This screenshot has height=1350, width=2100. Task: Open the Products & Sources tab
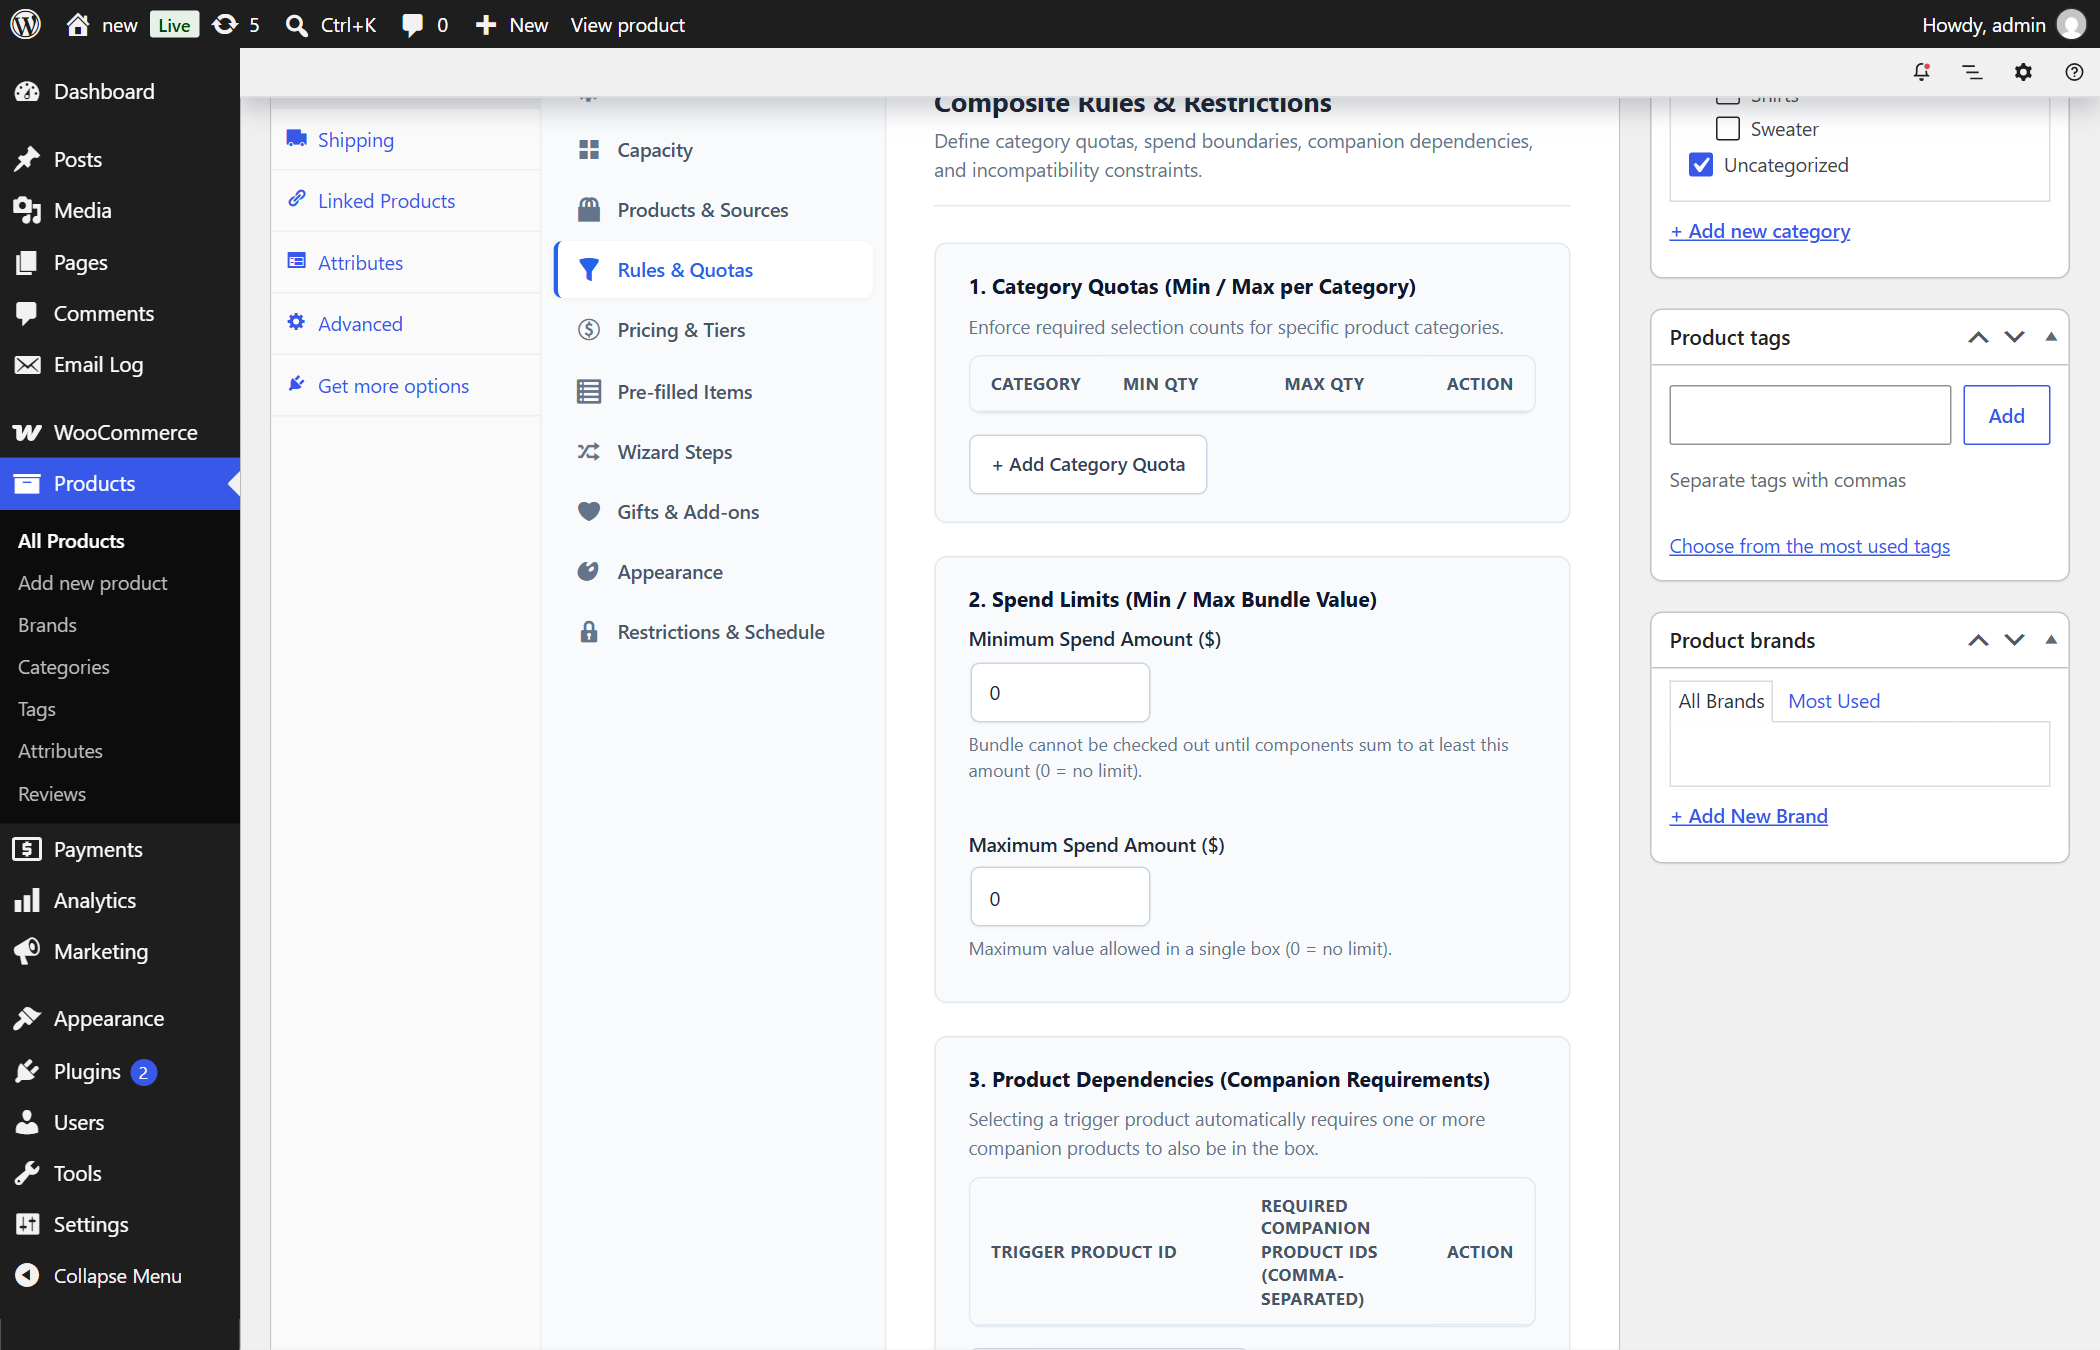click(x=714, y=210)
